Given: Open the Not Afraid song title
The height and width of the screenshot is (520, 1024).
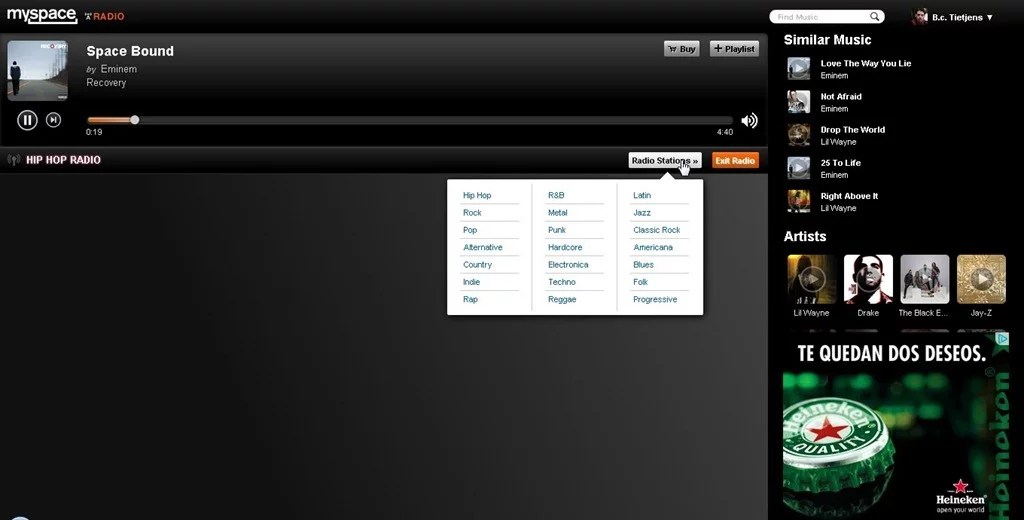Looking at the screenshot, I should [841, 97].
